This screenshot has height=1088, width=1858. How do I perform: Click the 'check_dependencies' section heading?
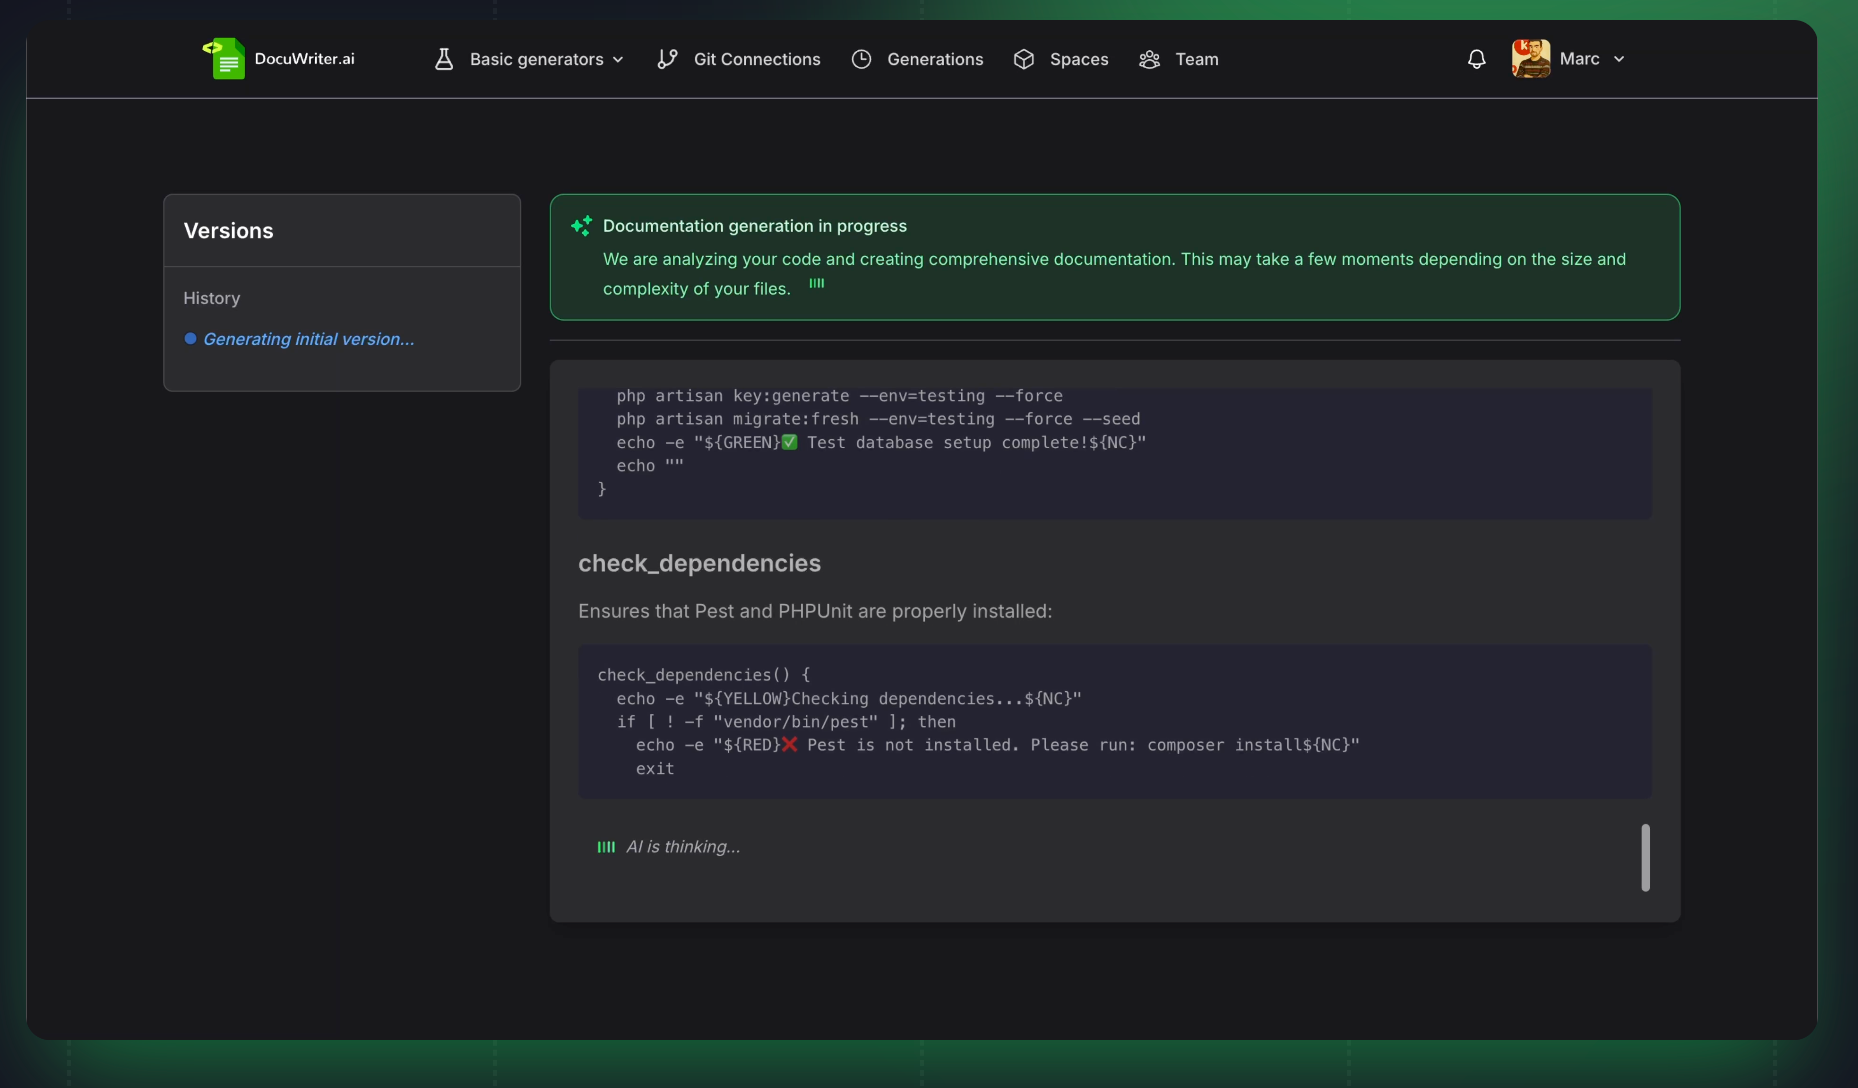pos(699,563)
